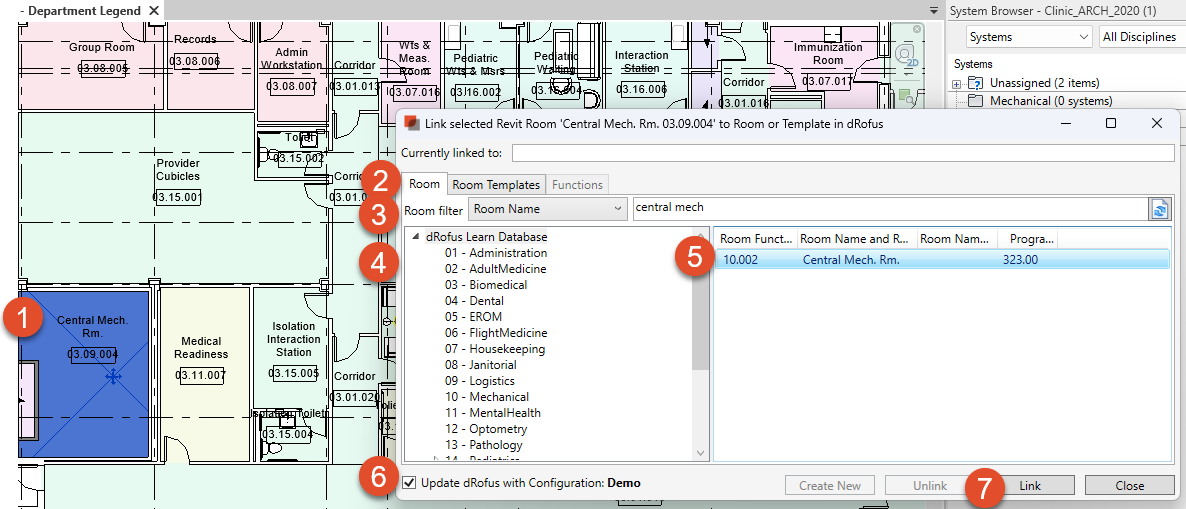Click the 2D navigation wheel icon
The height and width of the screenshot is (509, 1186).
905,55
